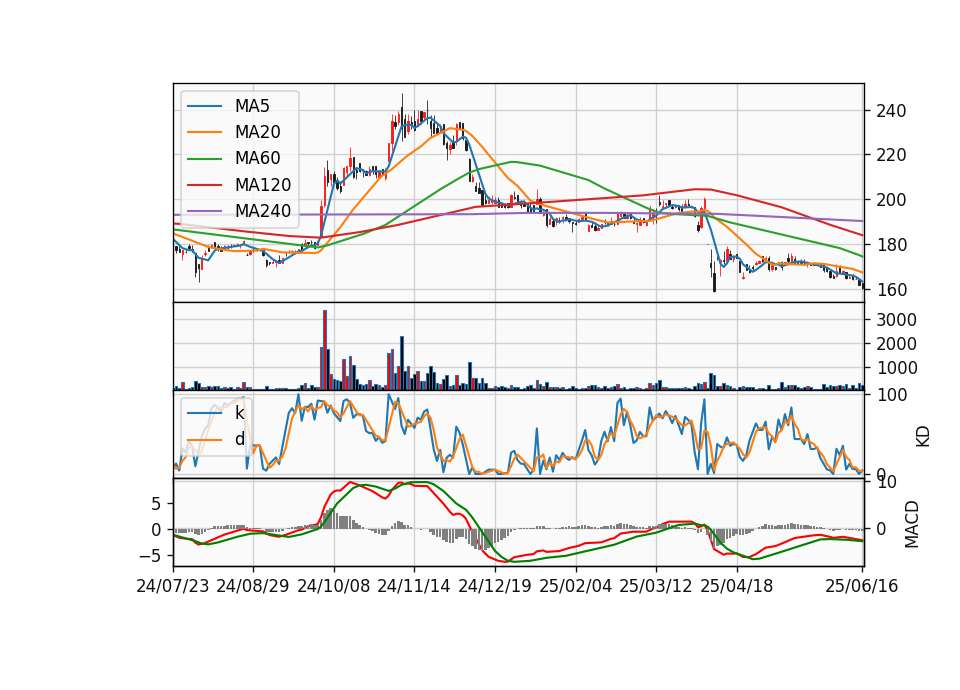Click the MA240 legend entry
The image size is (960, 690).
pyautogui.click(x=239, y=211)
